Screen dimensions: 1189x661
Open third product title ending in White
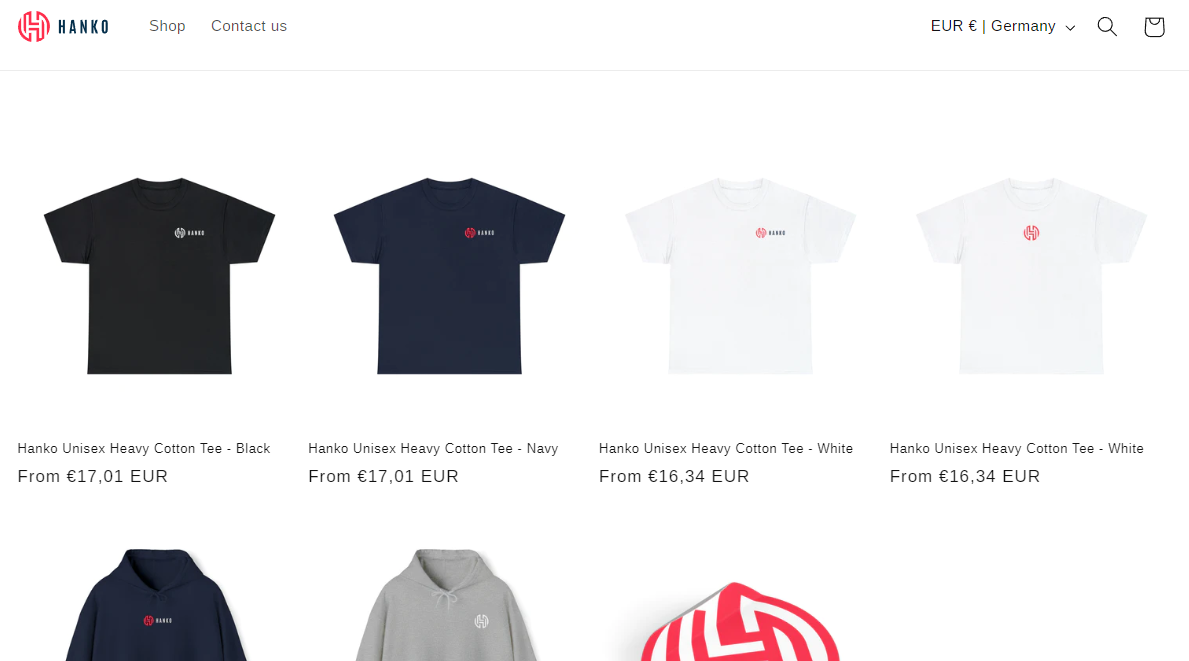pos(726,449)
